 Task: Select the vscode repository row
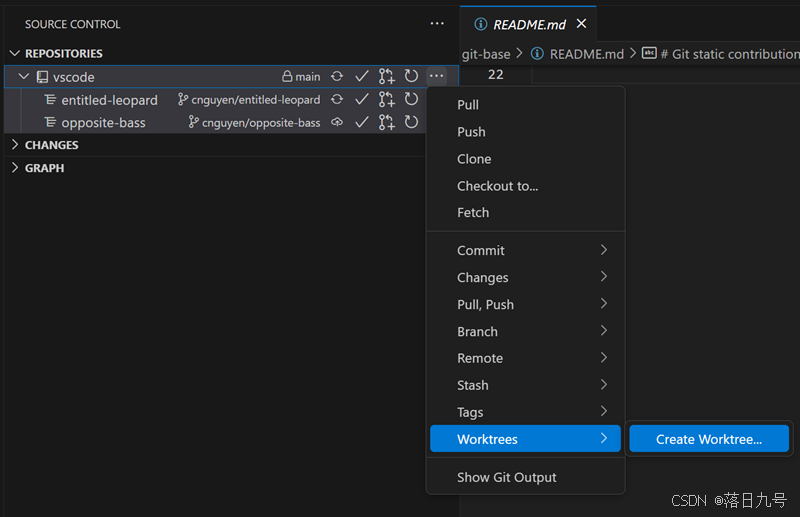(x=231, y=77)
